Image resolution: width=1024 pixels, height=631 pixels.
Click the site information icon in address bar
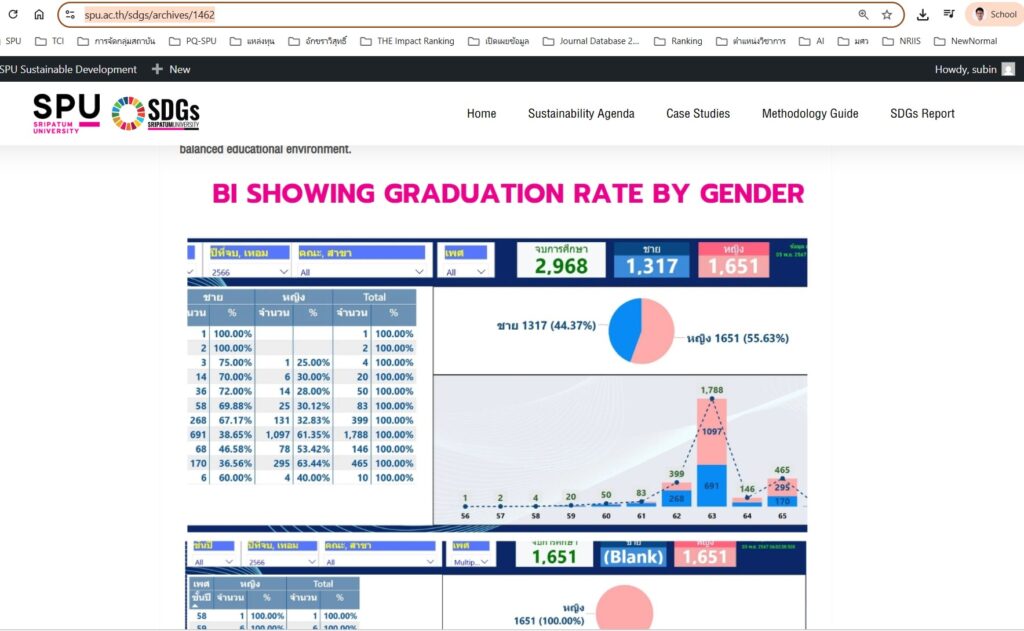point(70,15)
